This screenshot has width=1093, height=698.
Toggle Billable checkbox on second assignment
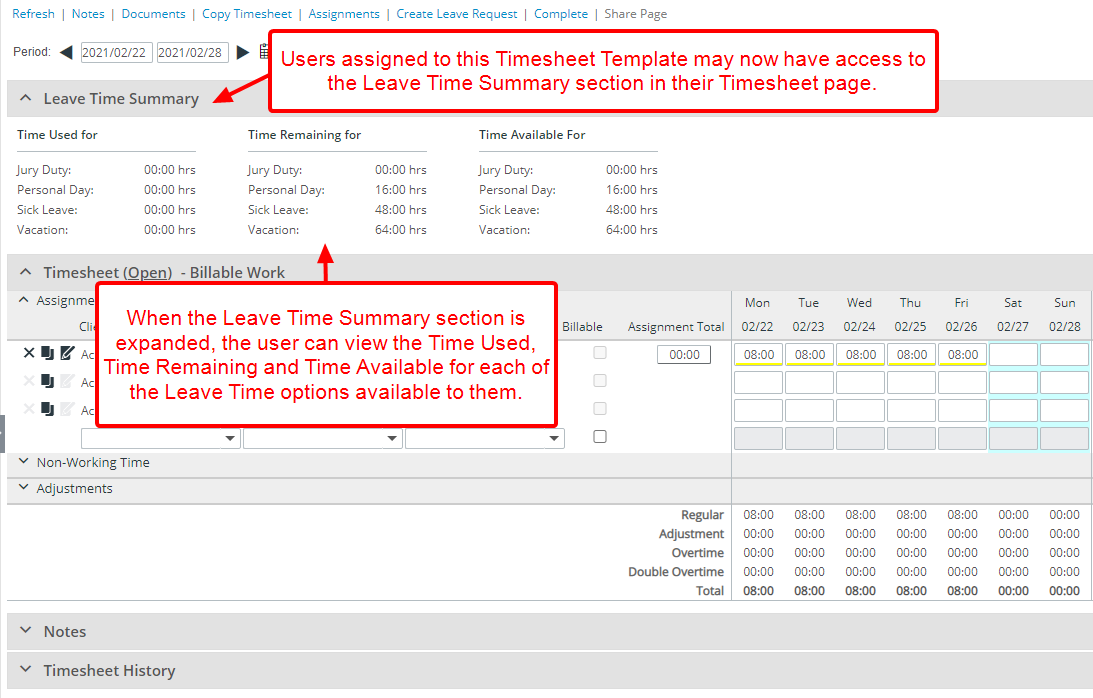coord(600,381)
